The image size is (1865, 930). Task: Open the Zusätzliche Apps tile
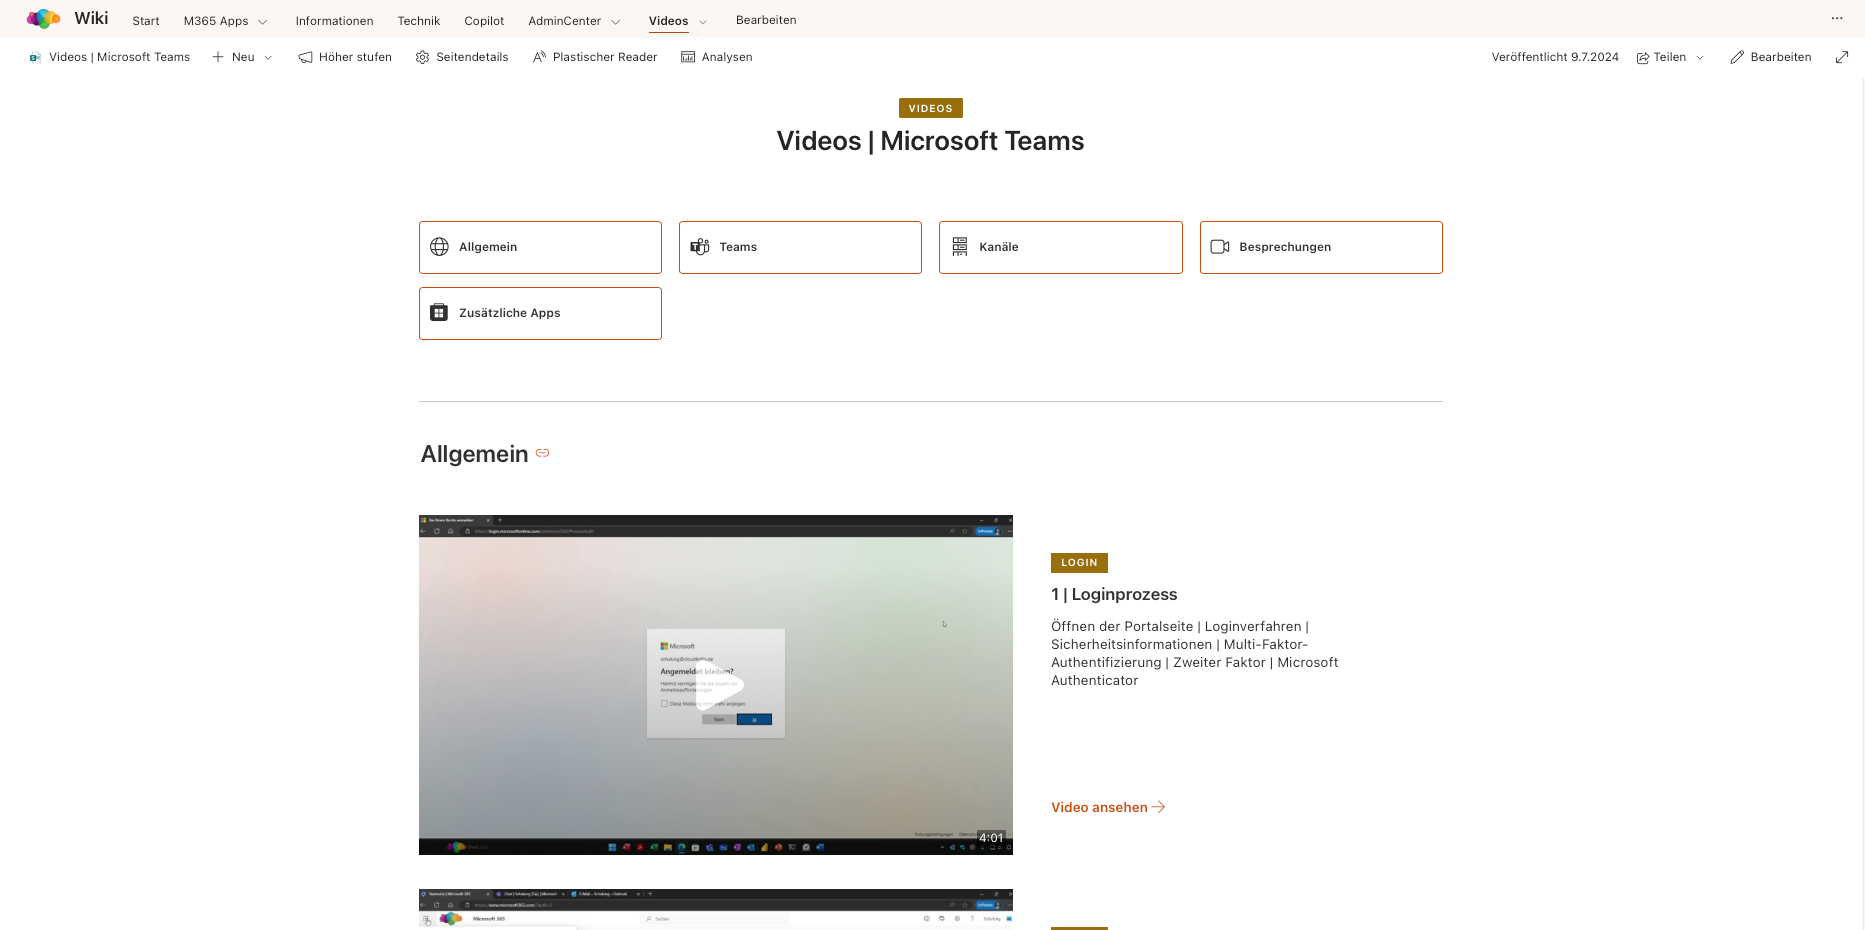pos(540,313)
